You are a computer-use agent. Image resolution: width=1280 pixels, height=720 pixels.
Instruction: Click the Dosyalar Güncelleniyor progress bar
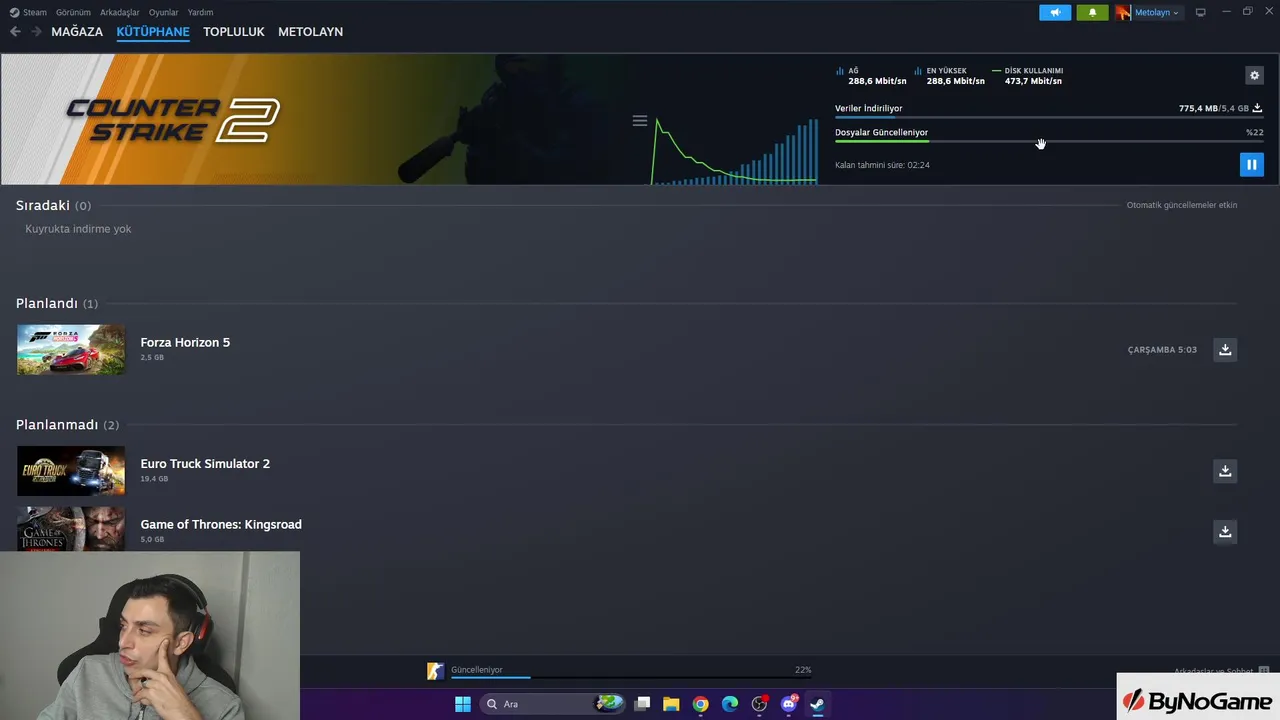(x=1049, y=141)
